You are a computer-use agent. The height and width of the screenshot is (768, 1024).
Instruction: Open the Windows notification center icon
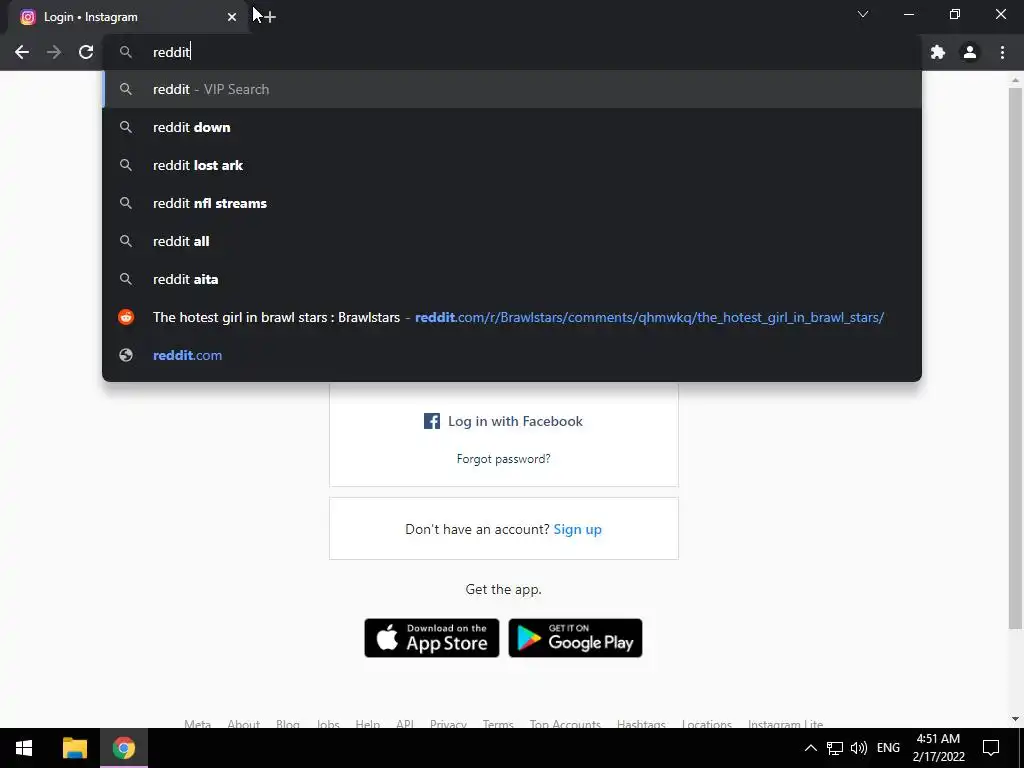coord(991,748)
